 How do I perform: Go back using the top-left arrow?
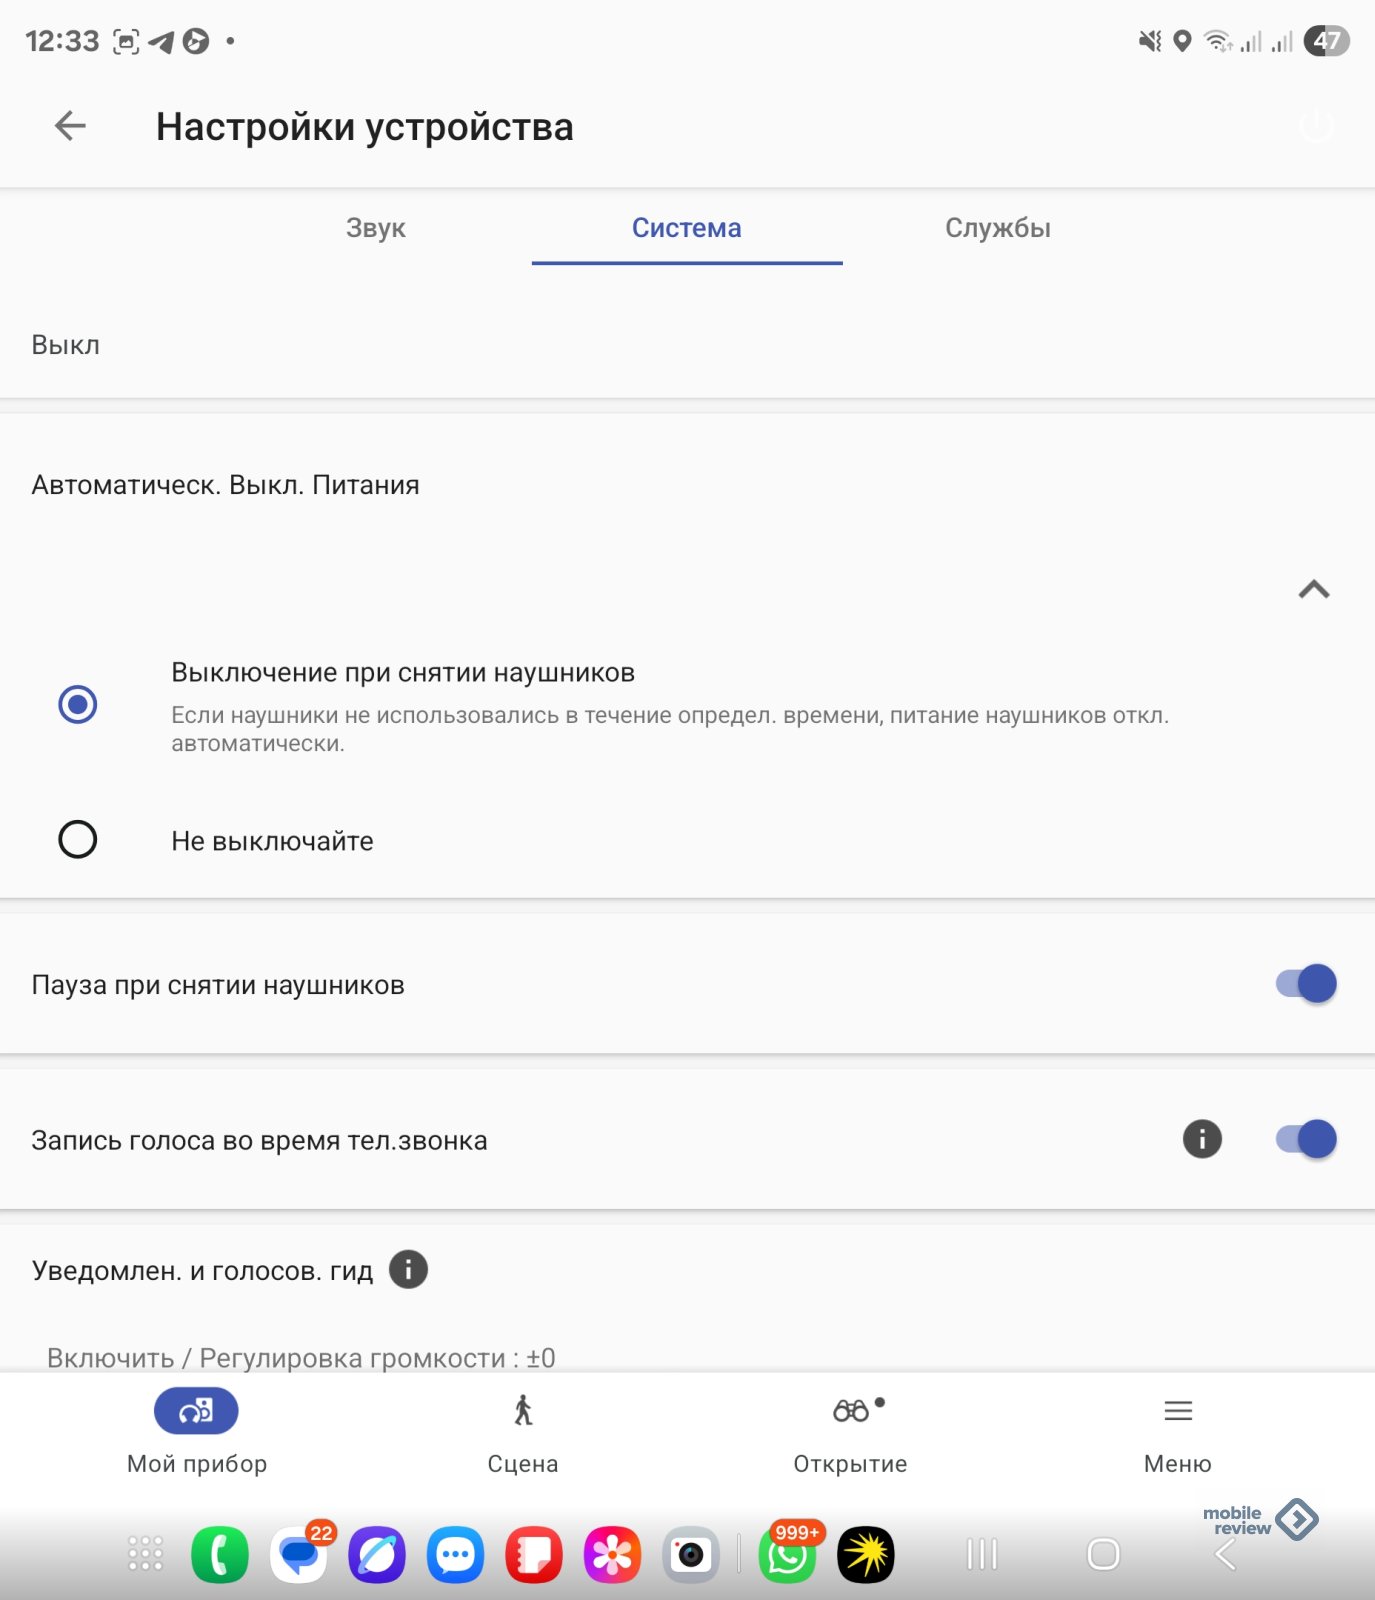coord(70,126)
